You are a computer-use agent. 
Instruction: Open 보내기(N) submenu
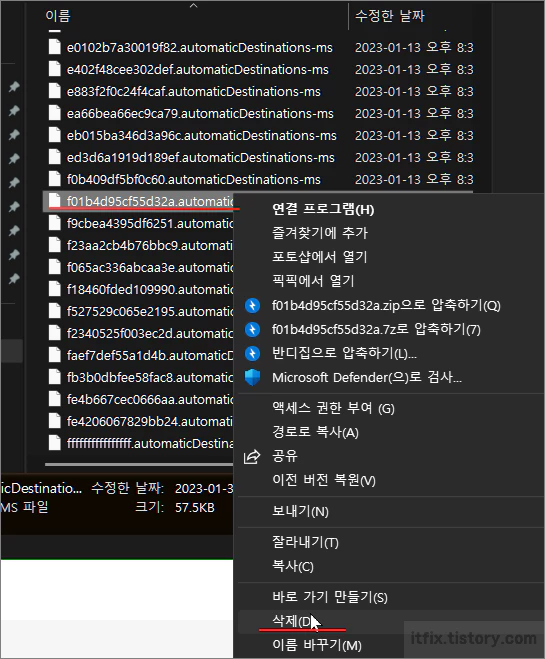pyautogui.click(x=300, y=511)
